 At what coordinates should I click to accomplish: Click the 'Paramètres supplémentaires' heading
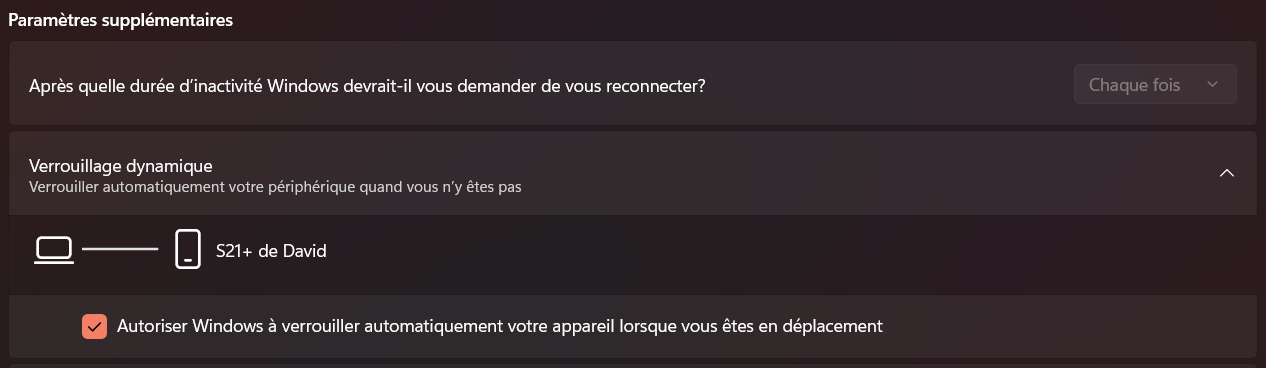pyautogui.click(x=121, y=20)
